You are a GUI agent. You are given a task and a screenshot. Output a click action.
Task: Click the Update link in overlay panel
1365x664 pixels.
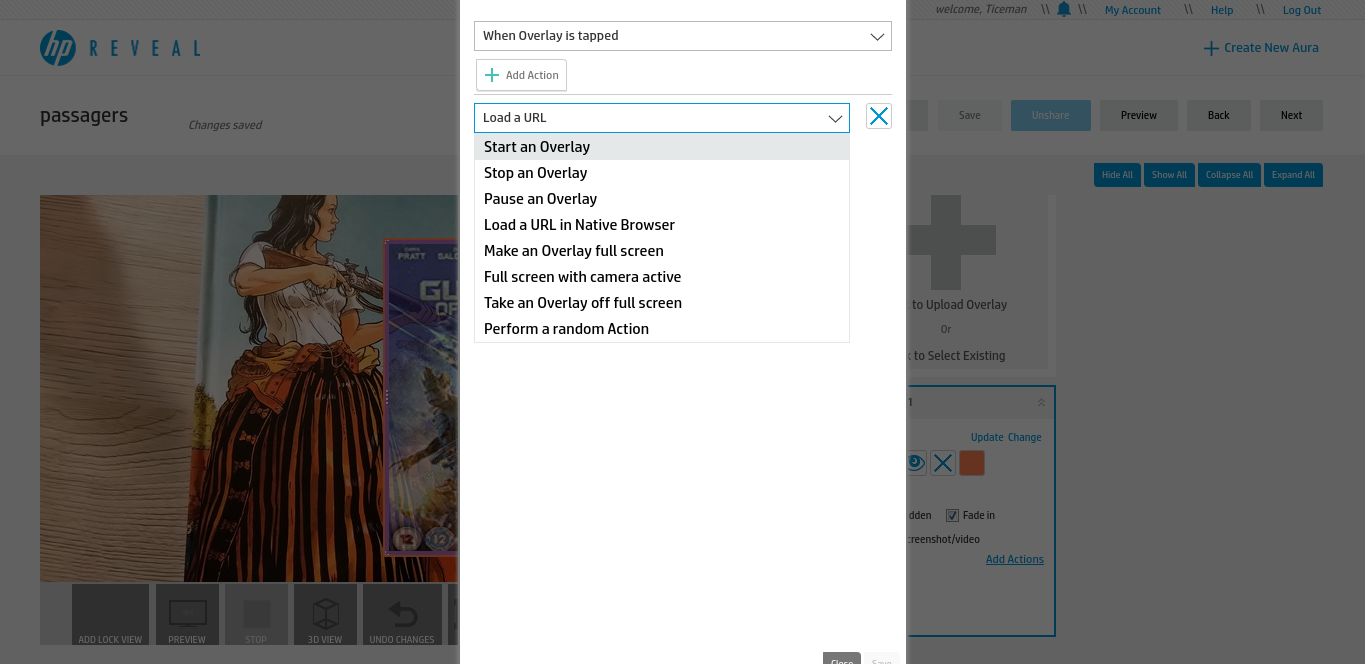tap(987, 438)
